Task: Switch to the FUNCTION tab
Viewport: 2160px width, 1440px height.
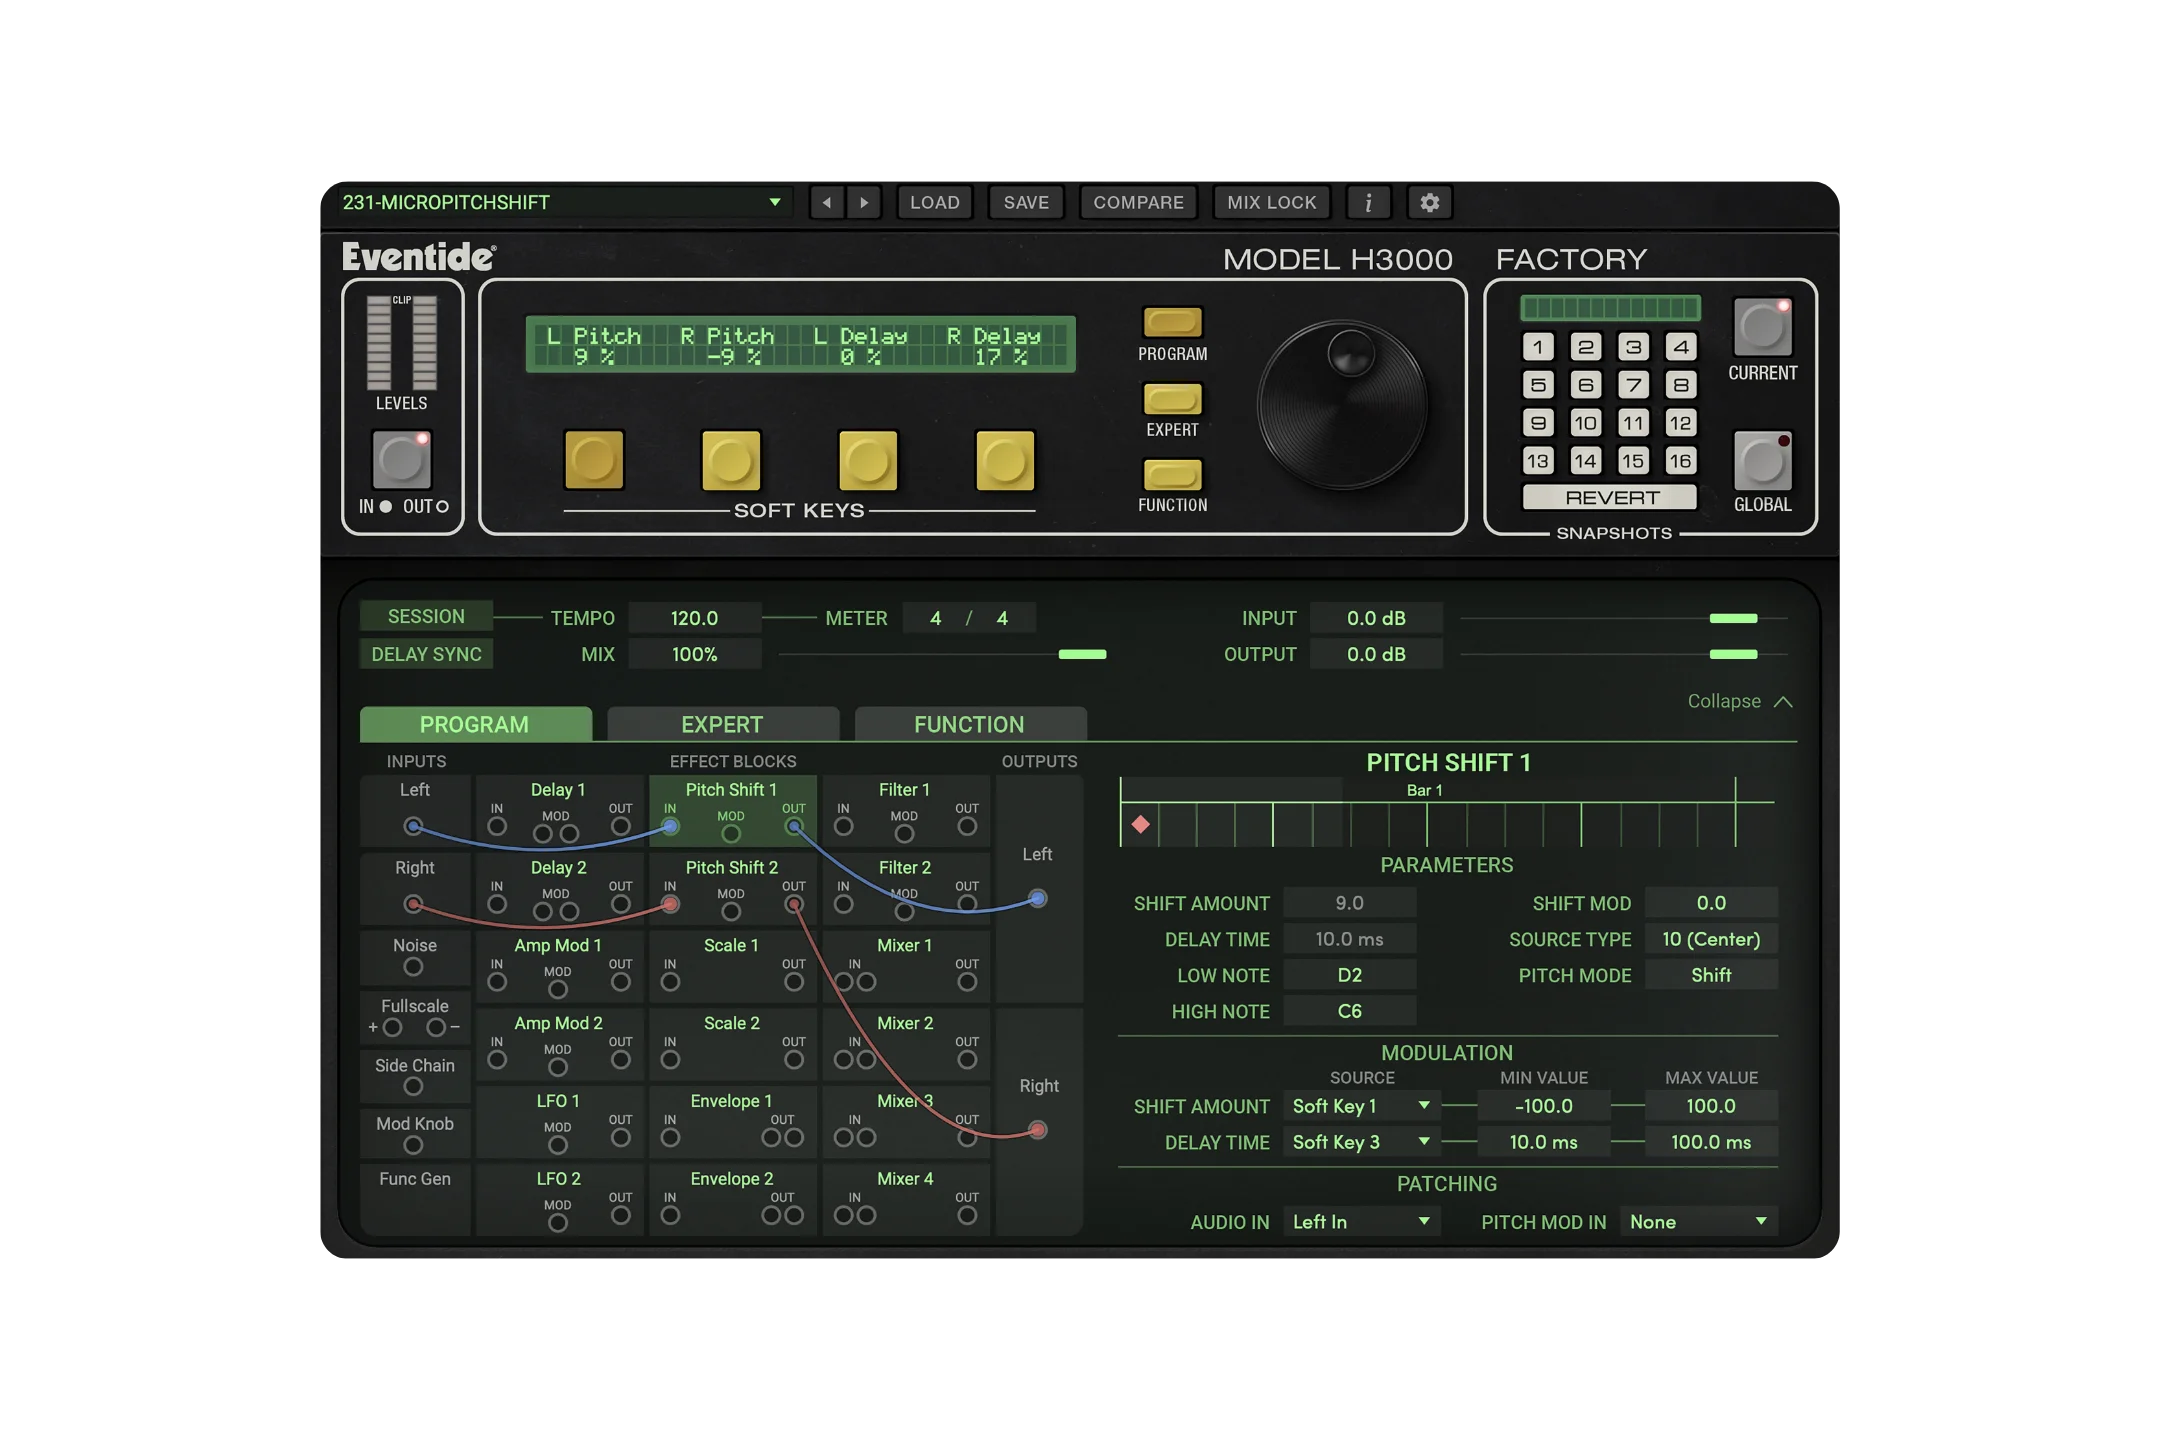Action: coord(969,724)
